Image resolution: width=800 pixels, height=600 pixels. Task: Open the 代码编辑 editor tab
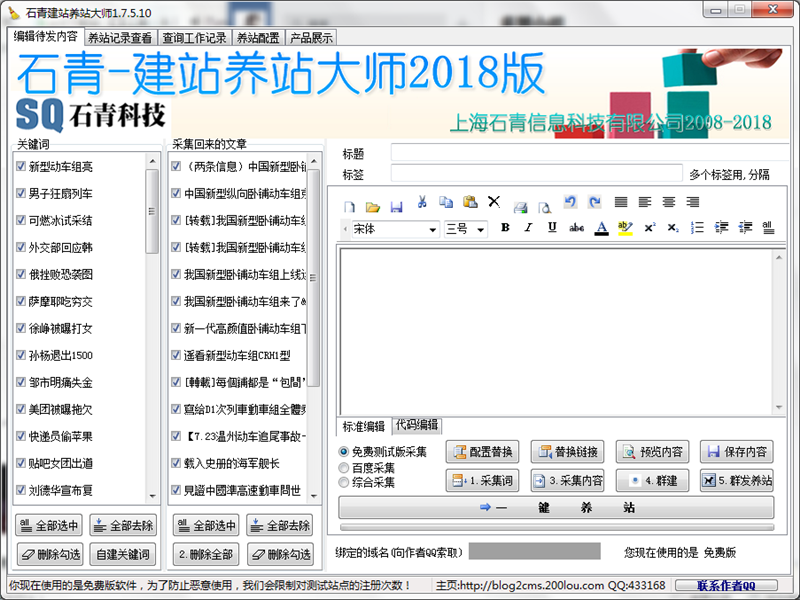click(x=416, y=425)
